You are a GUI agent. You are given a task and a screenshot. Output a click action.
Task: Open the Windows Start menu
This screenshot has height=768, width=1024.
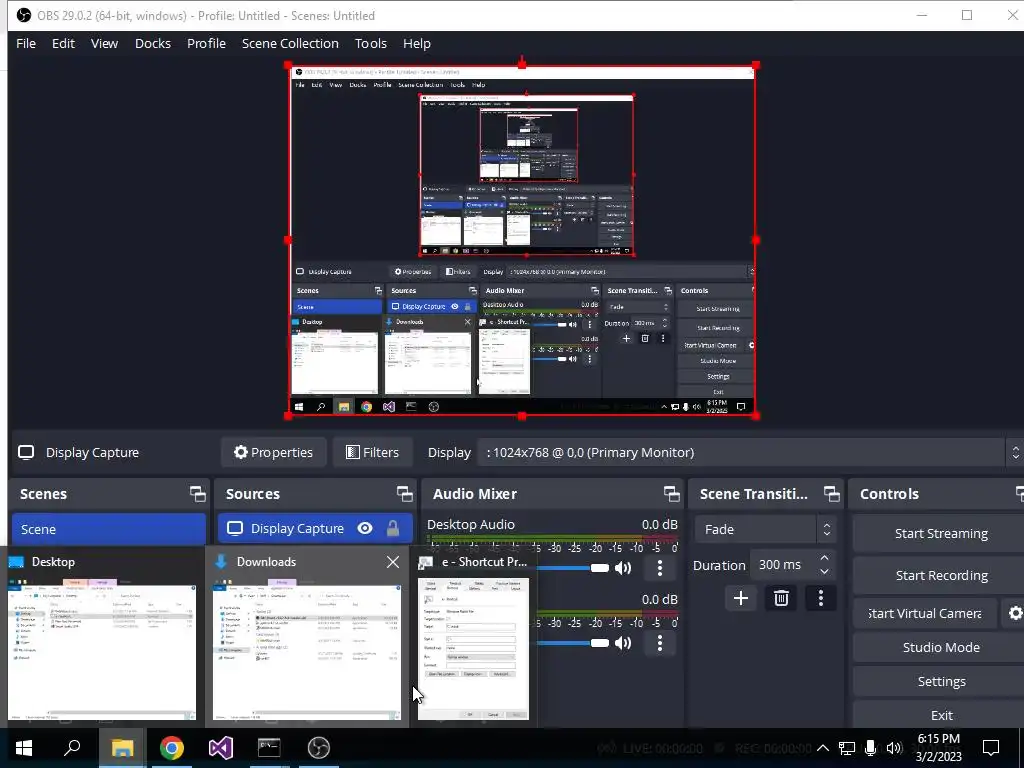[24, 748]
